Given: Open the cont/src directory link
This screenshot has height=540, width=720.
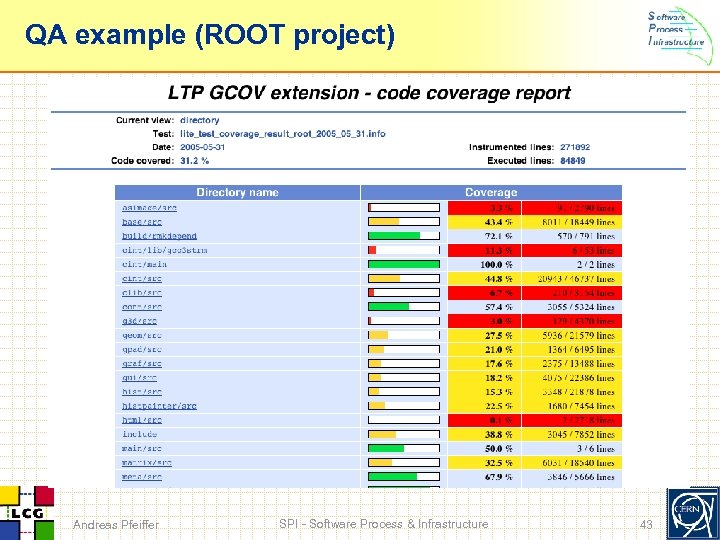Looking at the screenshot, I should (x=142, y=307).
